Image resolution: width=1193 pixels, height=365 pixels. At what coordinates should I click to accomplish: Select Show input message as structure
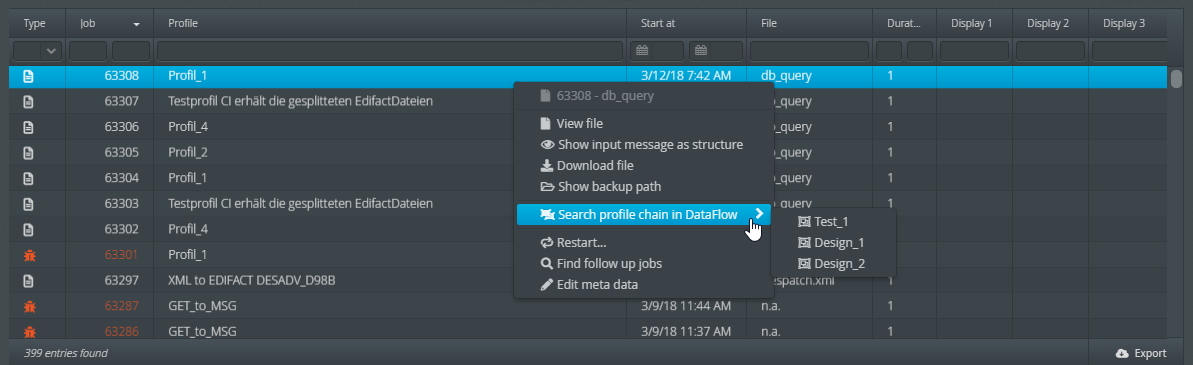coord(642,144)
